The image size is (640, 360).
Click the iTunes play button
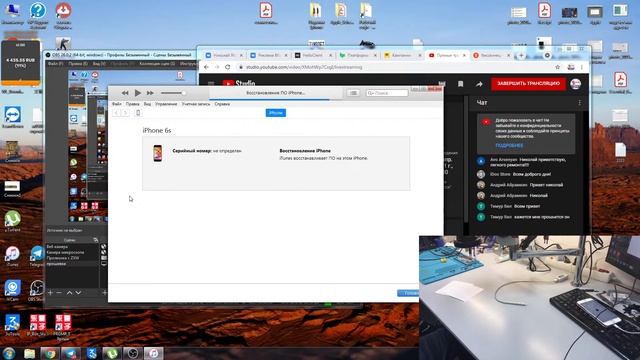pyautogui.click(x=138, y=93)
